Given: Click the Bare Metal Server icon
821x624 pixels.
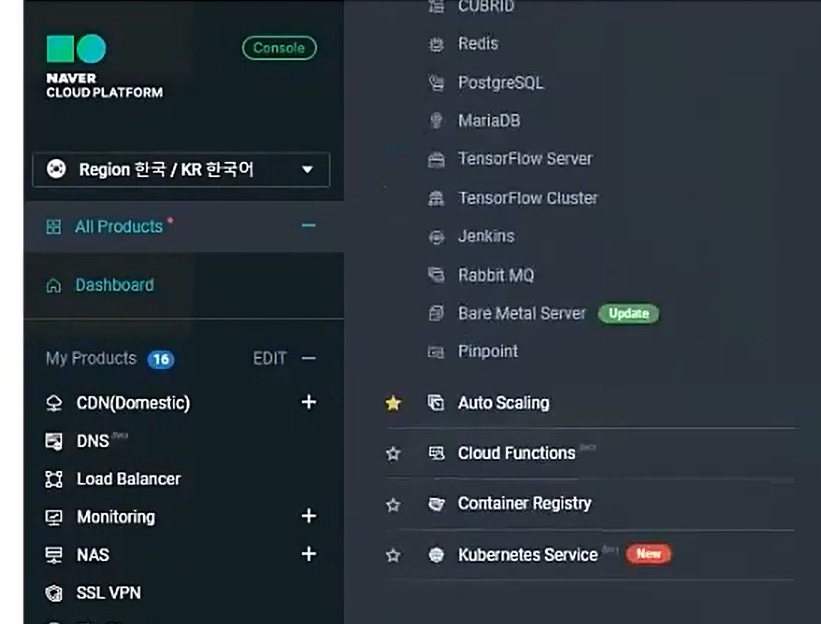Looking at the screenshot, I should click(x=436, y=313).
